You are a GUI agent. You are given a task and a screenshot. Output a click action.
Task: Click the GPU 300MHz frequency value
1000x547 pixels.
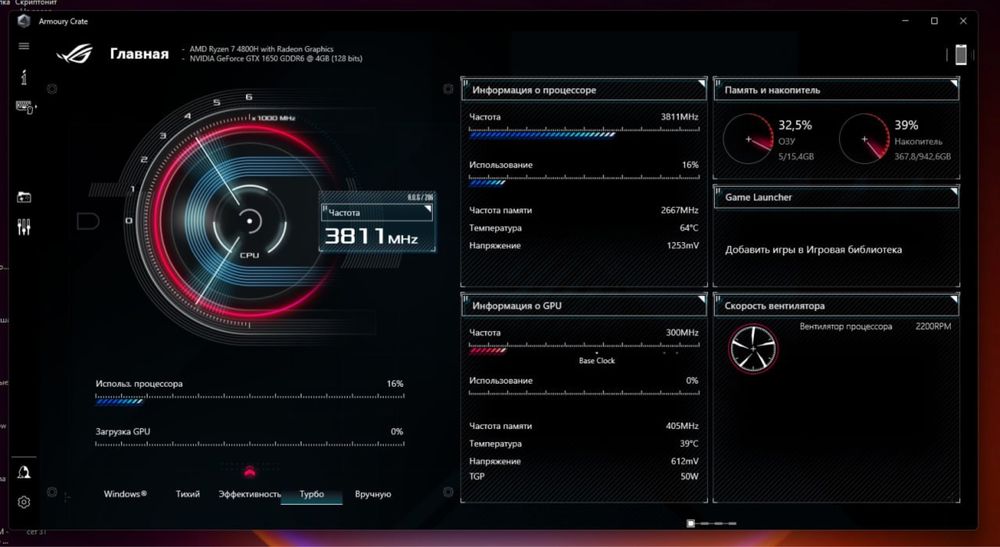[682, 333]
